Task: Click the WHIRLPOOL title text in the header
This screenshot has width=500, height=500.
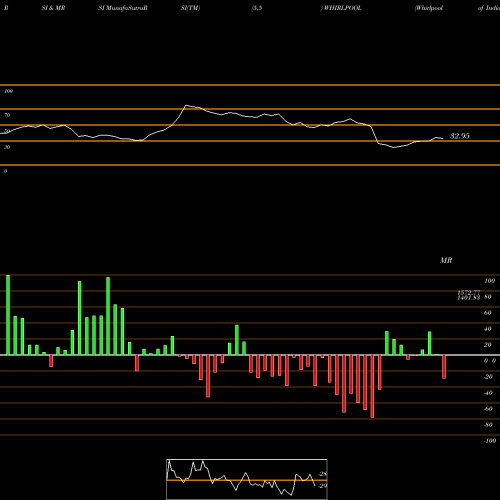Action: point(343,8)
